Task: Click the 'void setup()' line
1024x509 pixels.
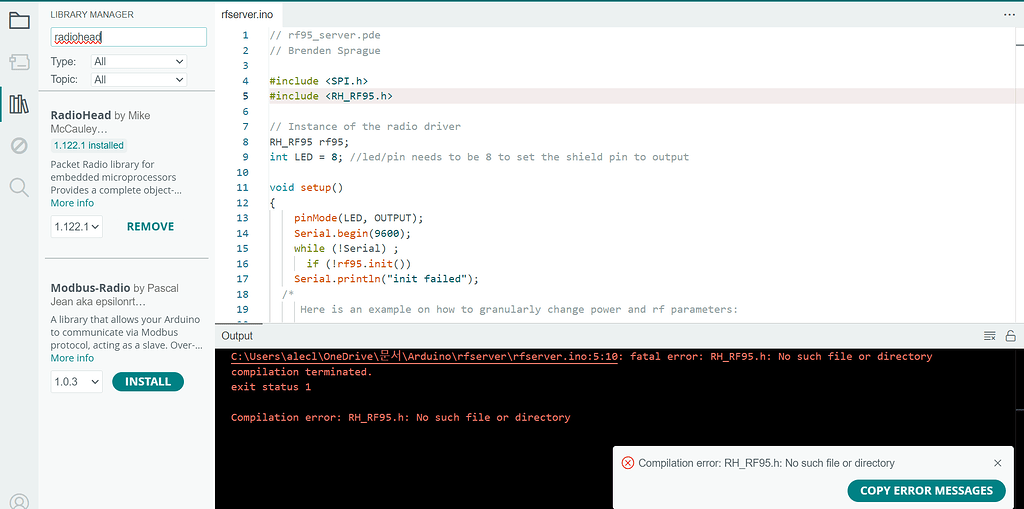Action: (306, 188)
